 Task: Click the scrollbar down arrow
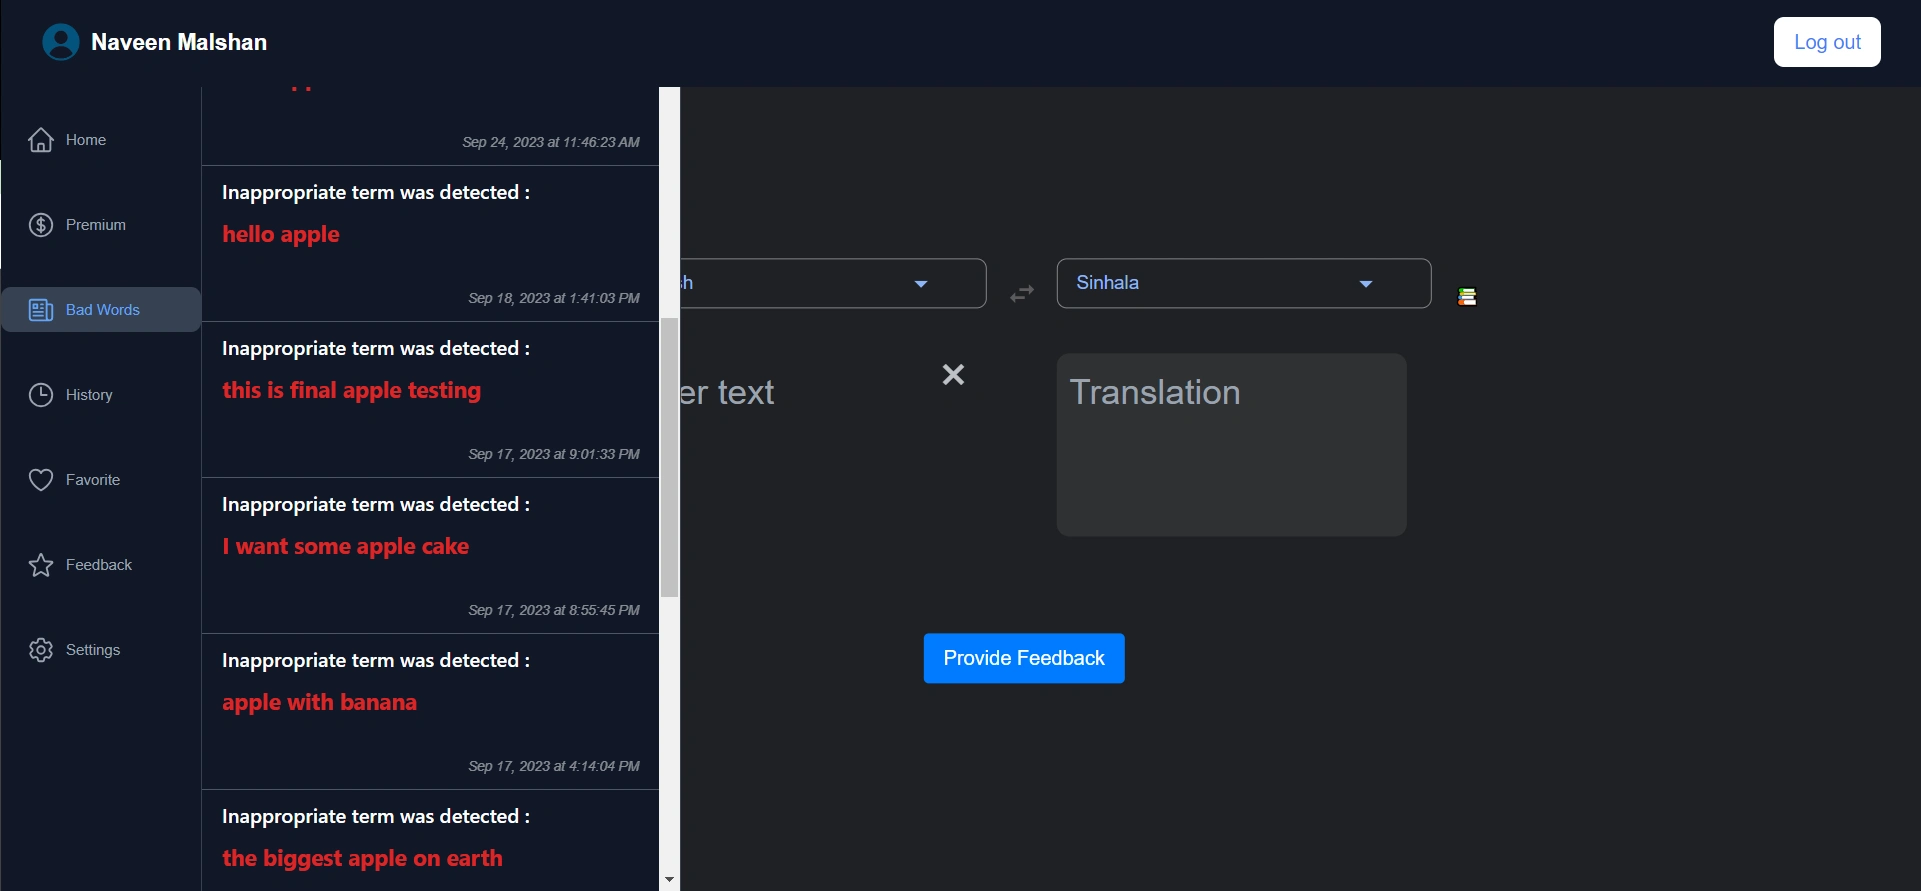click(669, 880)
